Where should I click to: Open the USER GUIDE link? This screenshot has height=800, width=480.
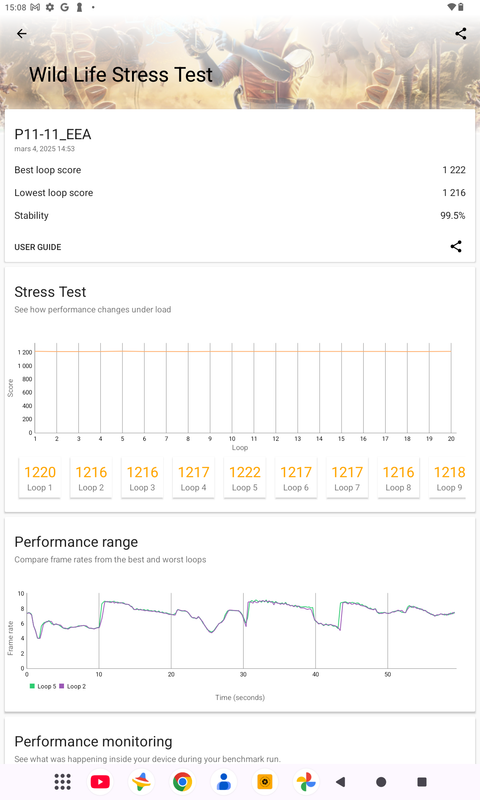(38, 247)
